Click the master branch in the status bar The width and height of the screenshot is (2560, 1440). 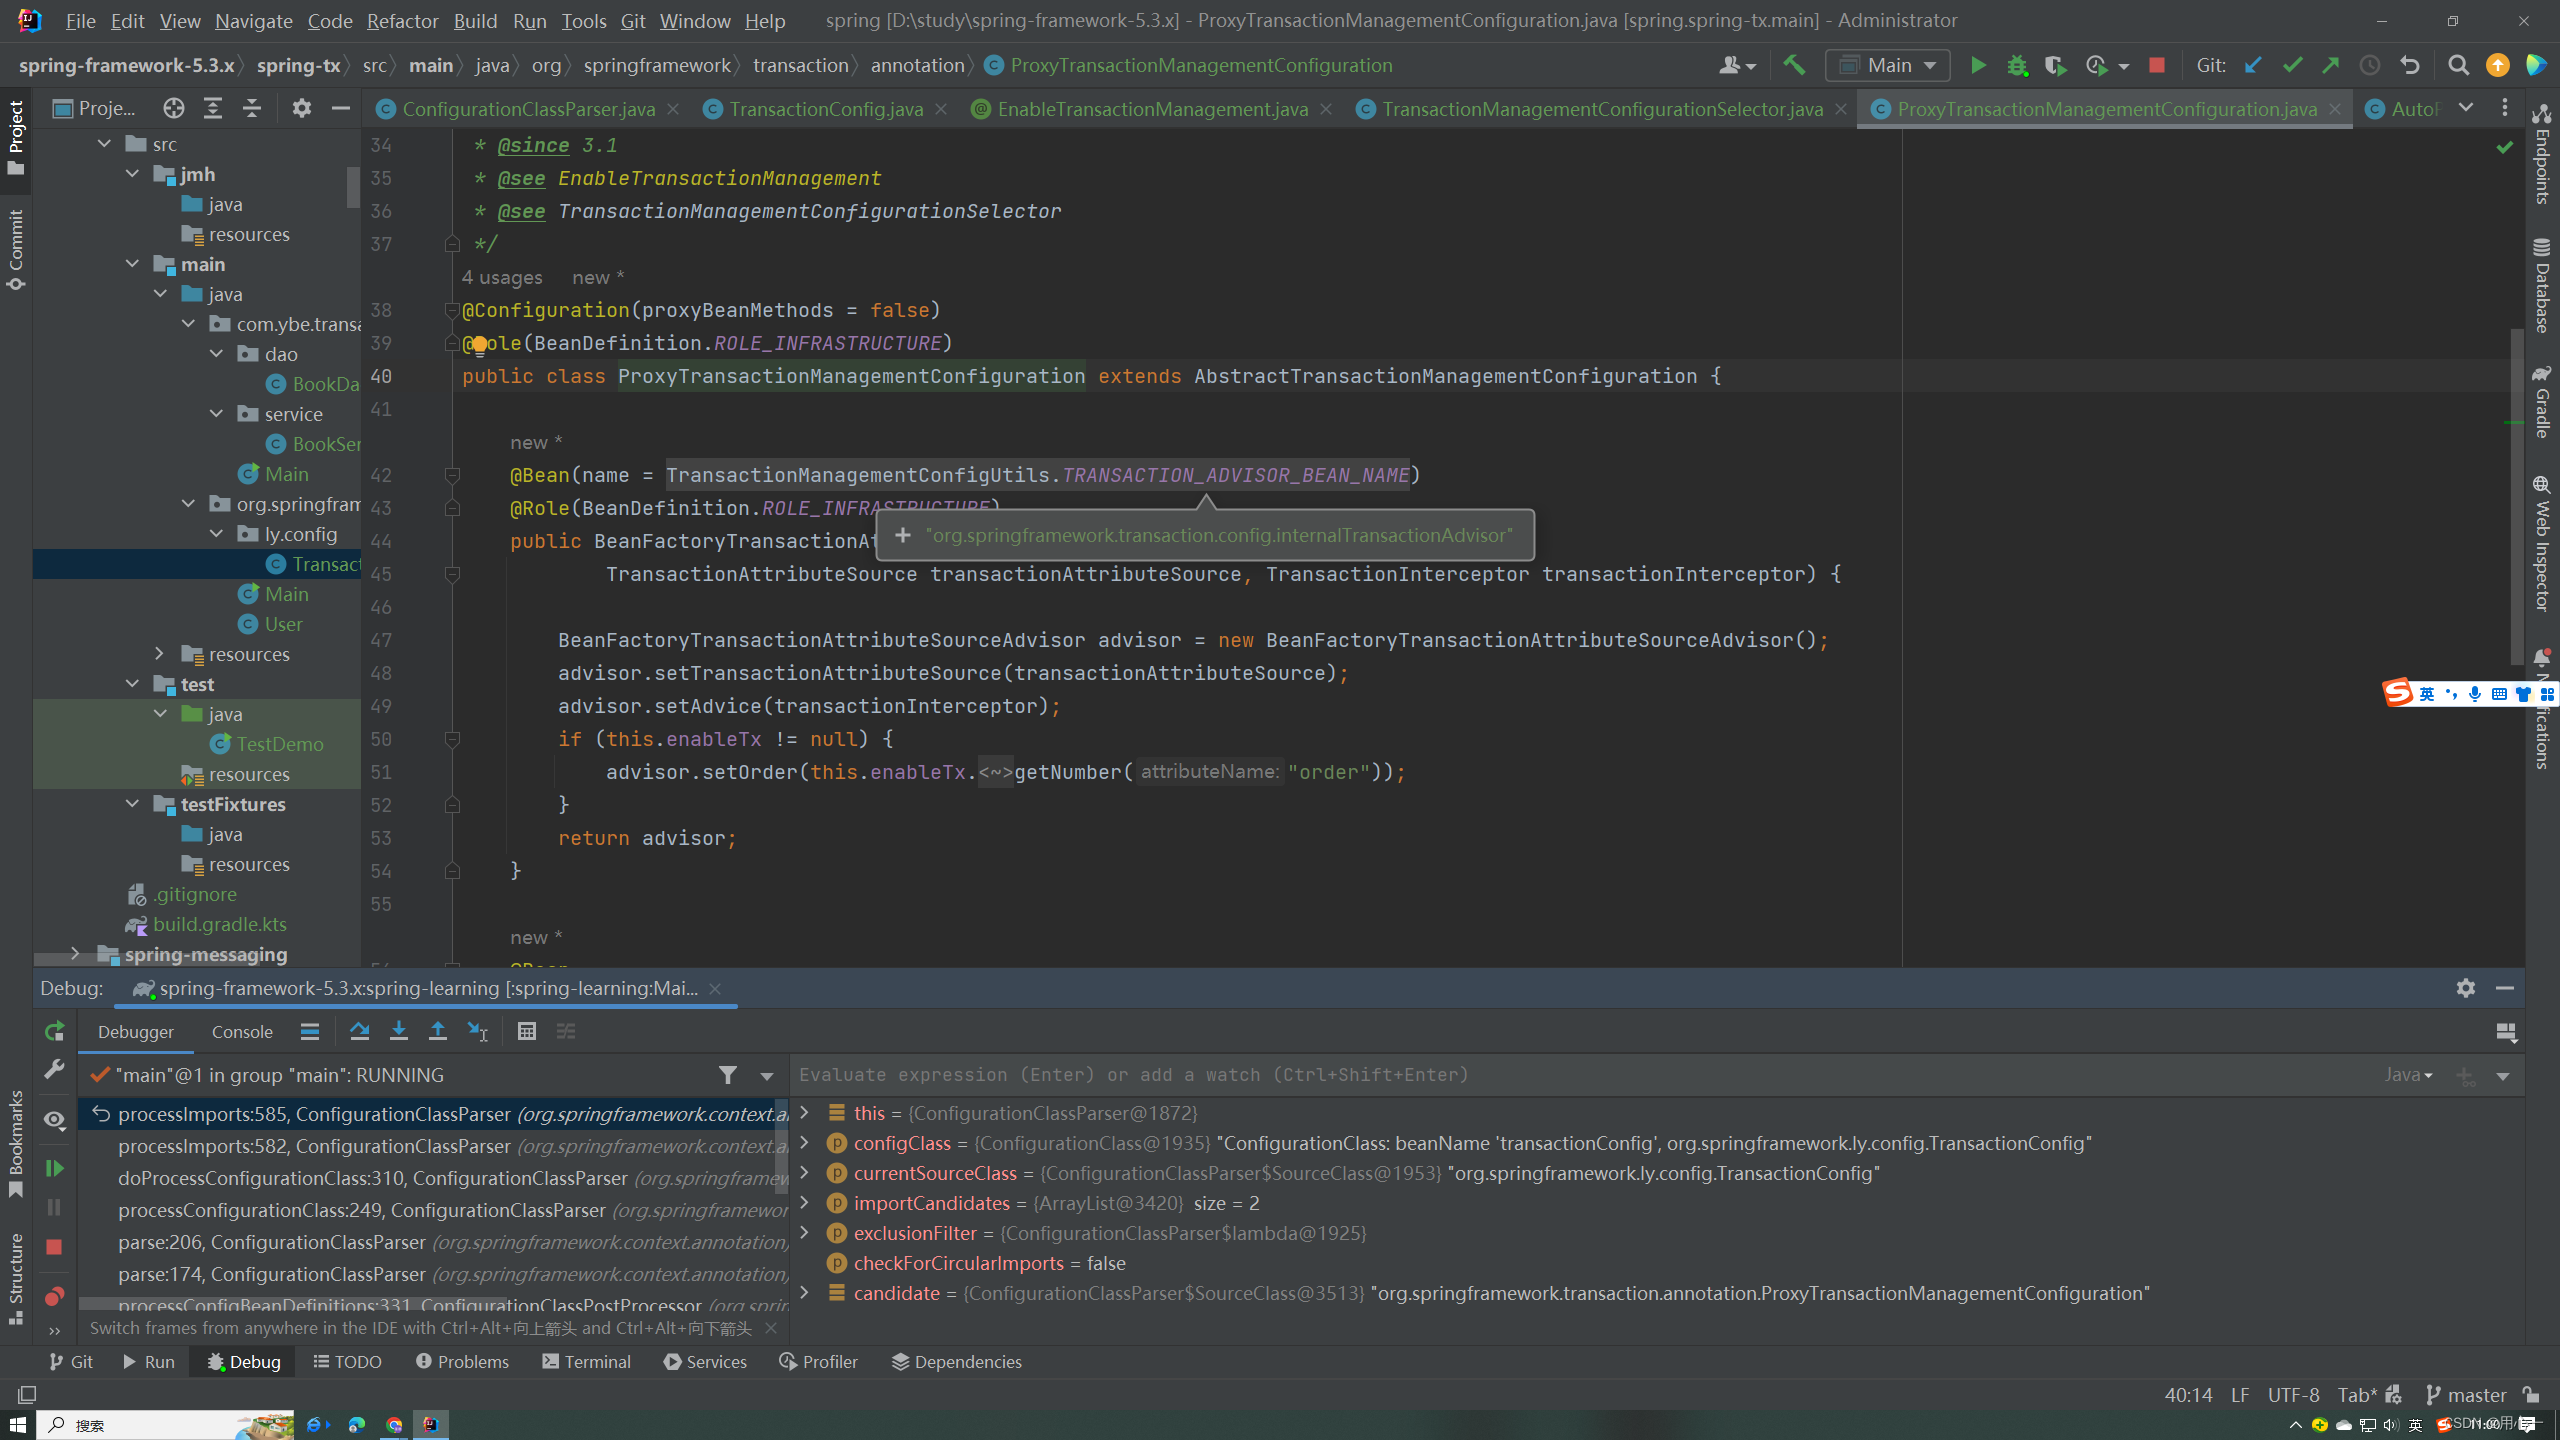coord(2476,1394)
